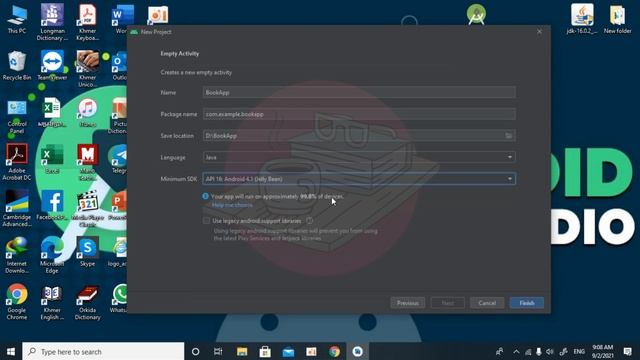The width and height of the screenshot is (640, 360).
Task: Open Adobe Acrobat DC shortcut
Action: [x=17, y=162]
